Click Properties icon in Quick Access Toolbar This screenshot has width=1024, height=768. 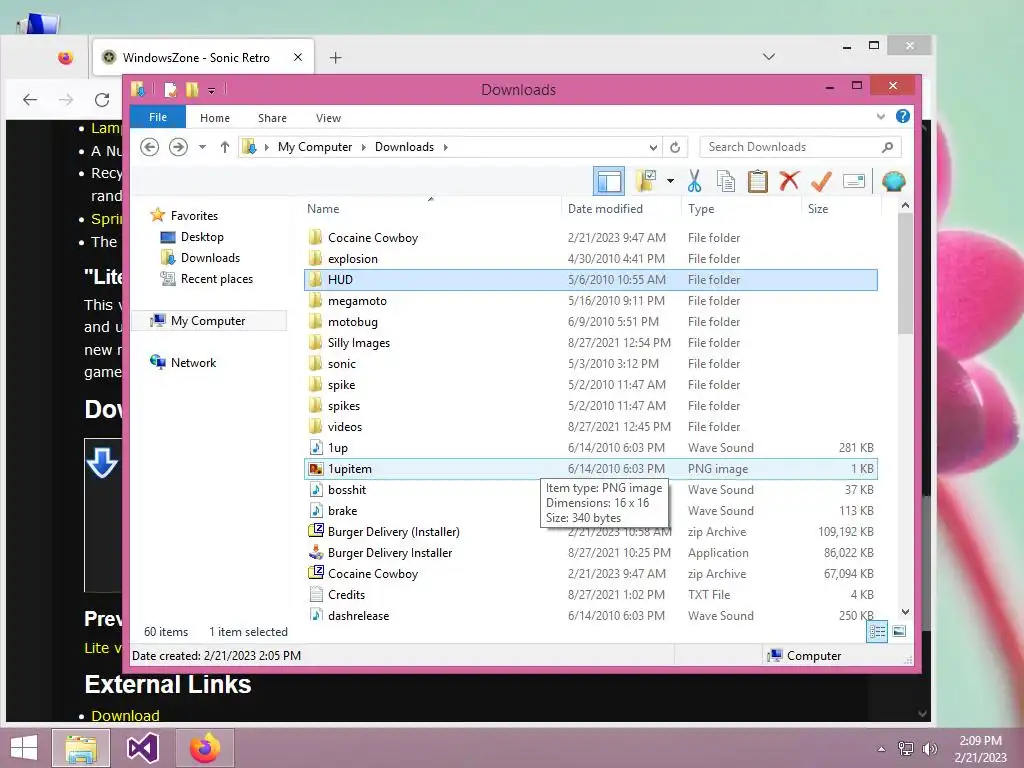[170, 89]
